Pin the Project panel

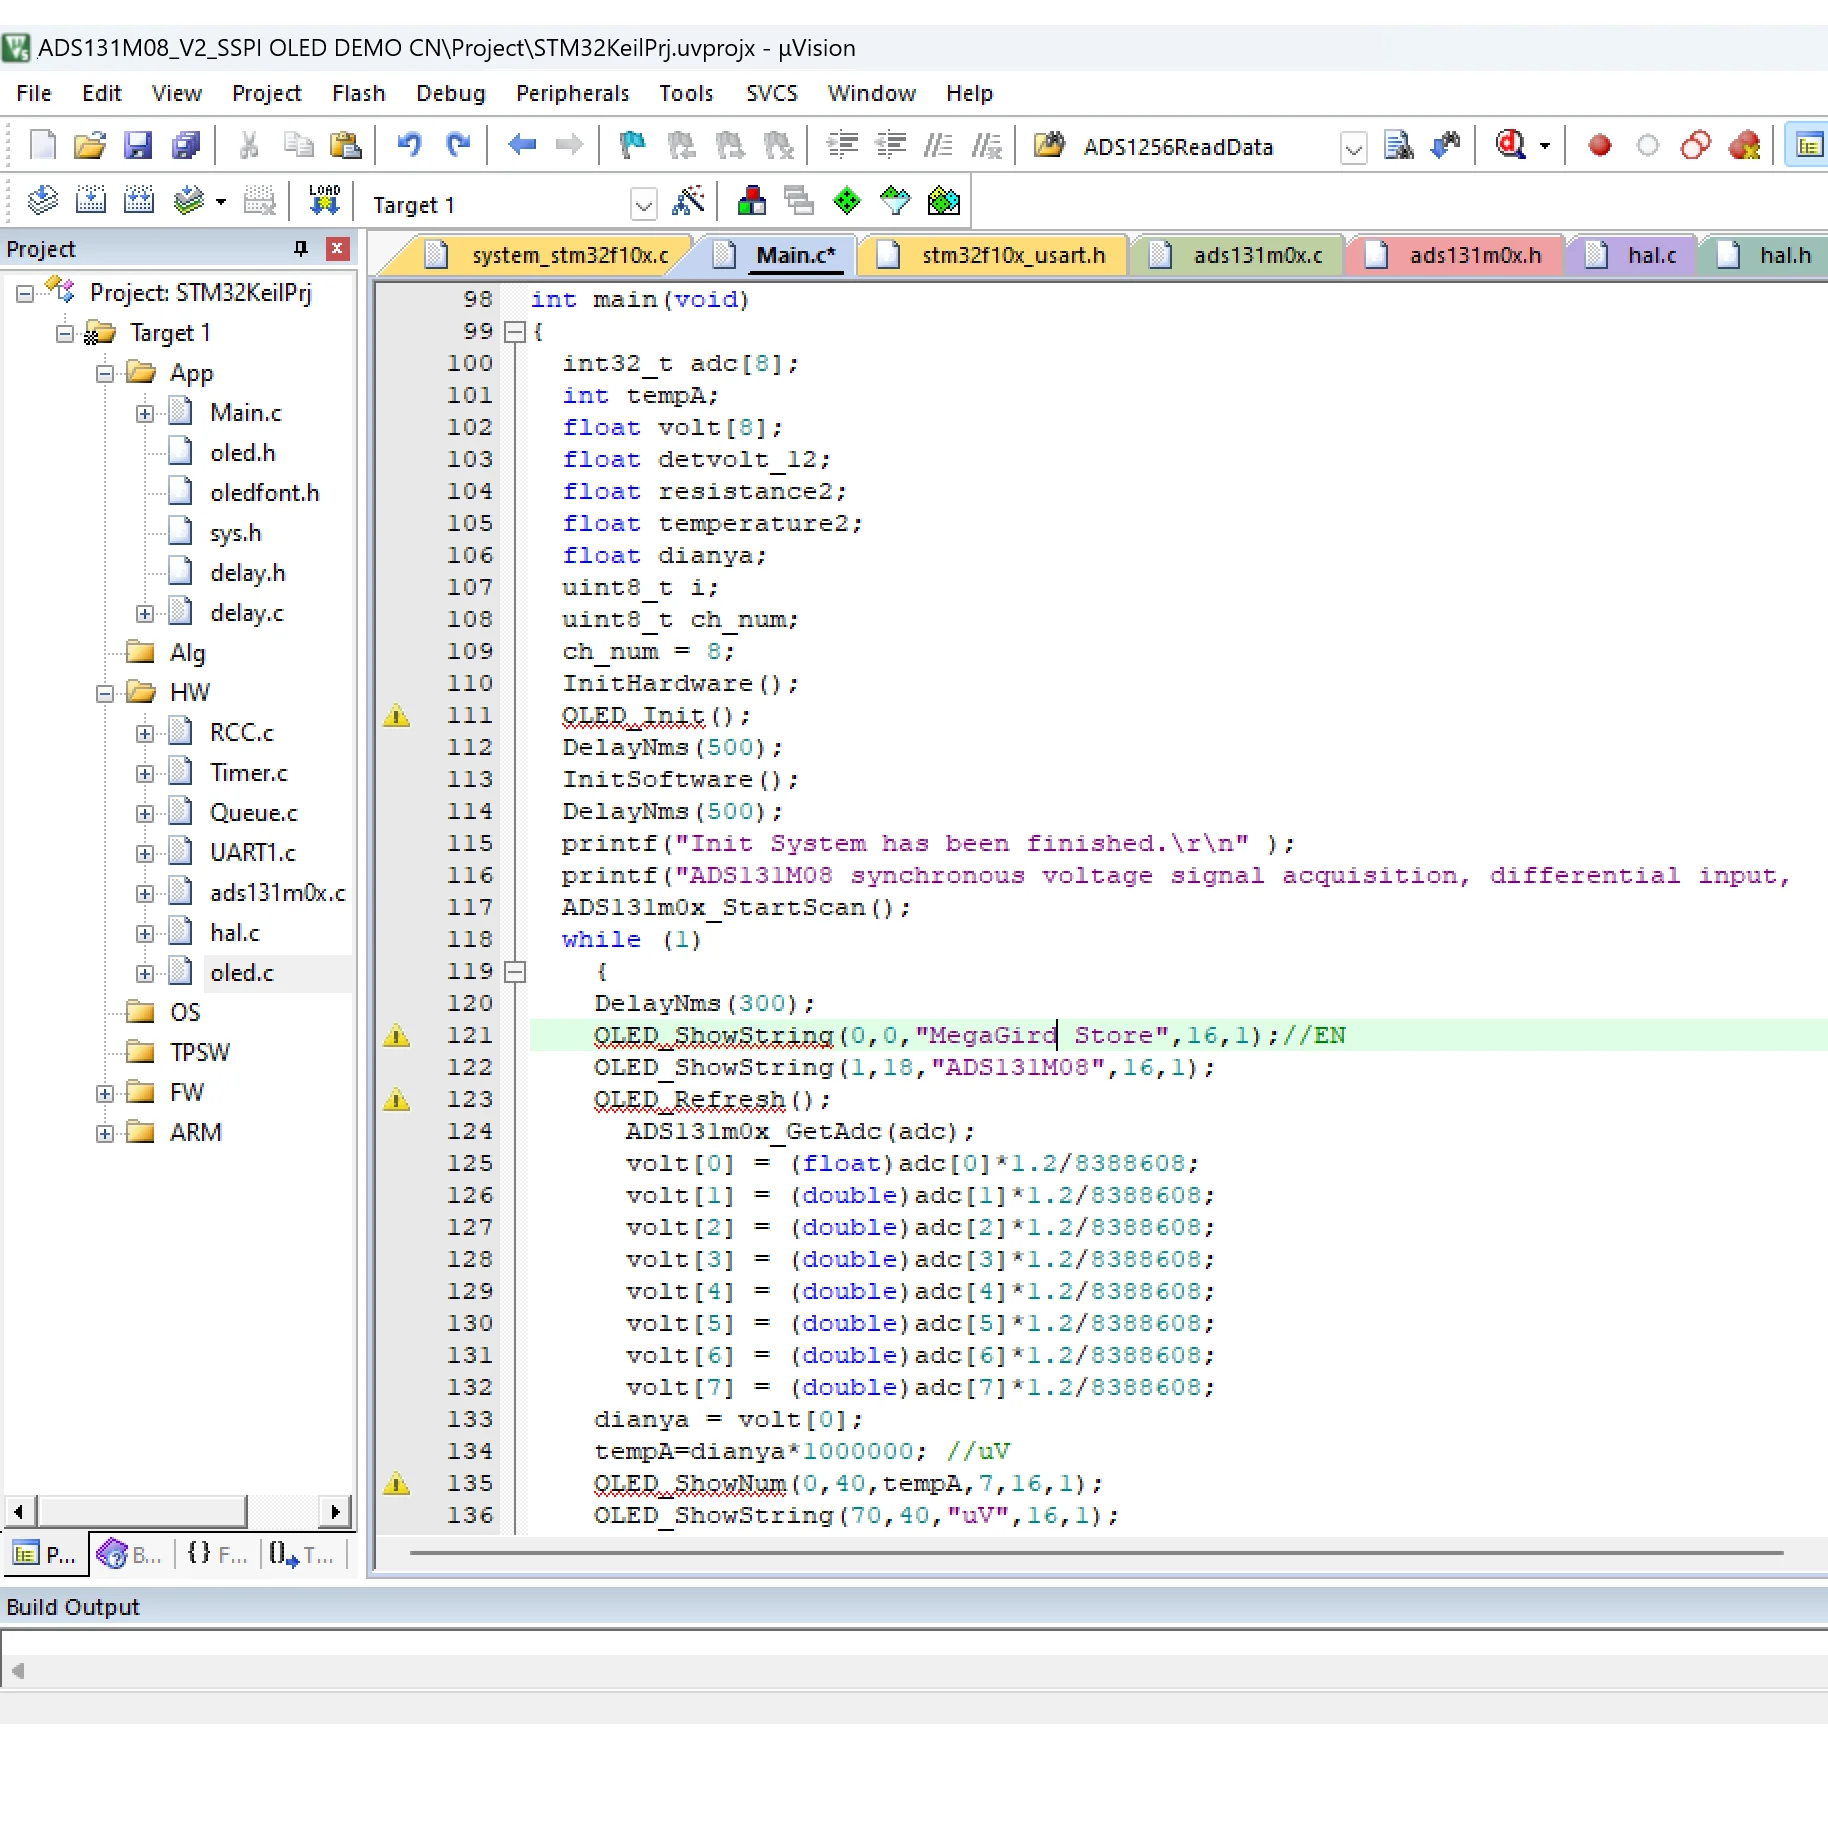300,248
